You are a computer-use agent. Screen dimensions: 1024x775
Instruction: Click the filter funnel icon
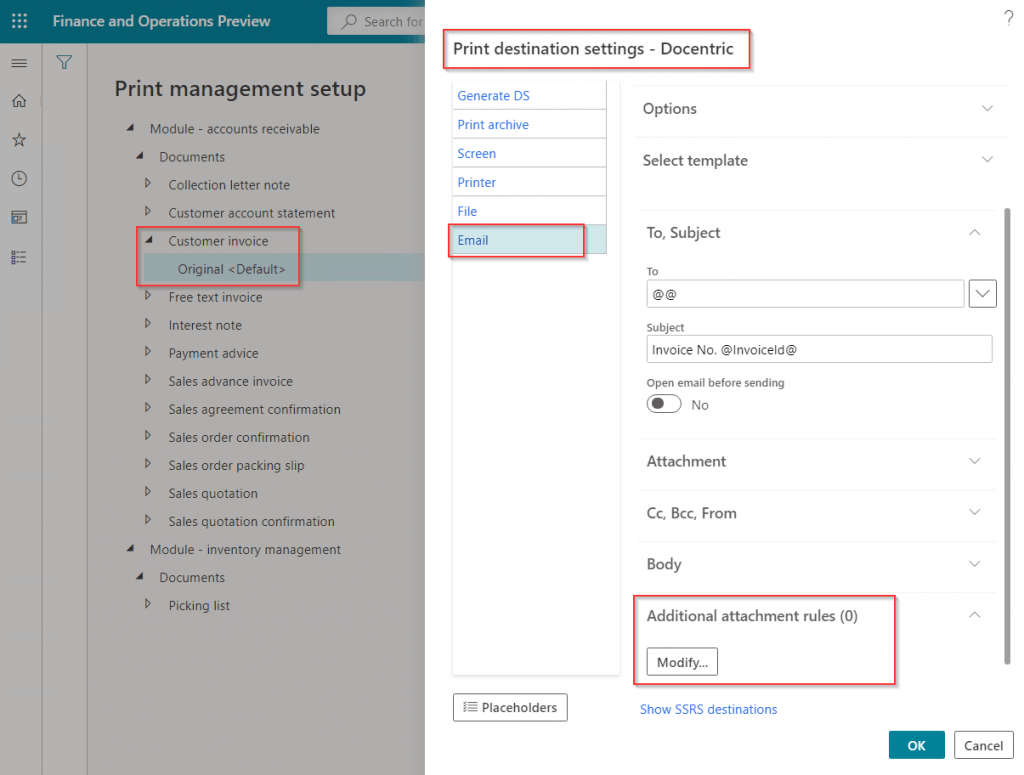(64, 62)
